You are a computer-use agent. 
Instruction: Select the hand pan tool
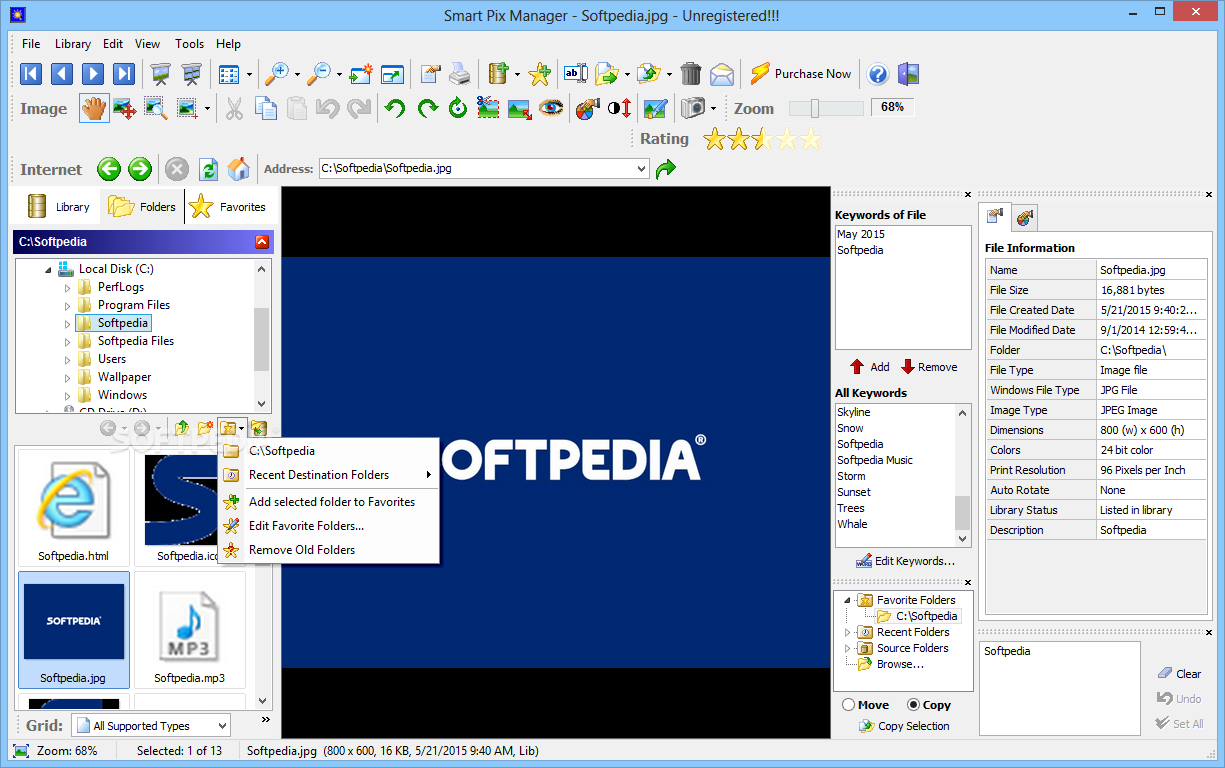(x=94, y=108)
